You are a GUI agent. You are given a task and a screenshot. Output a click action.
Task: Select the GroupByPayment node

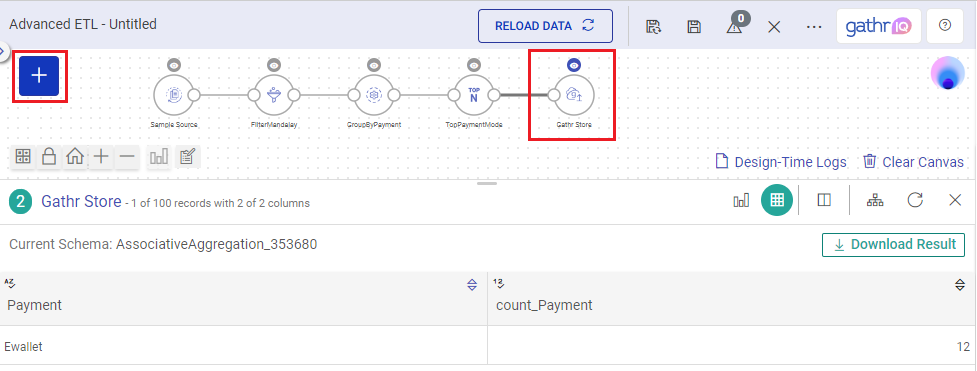(x=374, y=95)
